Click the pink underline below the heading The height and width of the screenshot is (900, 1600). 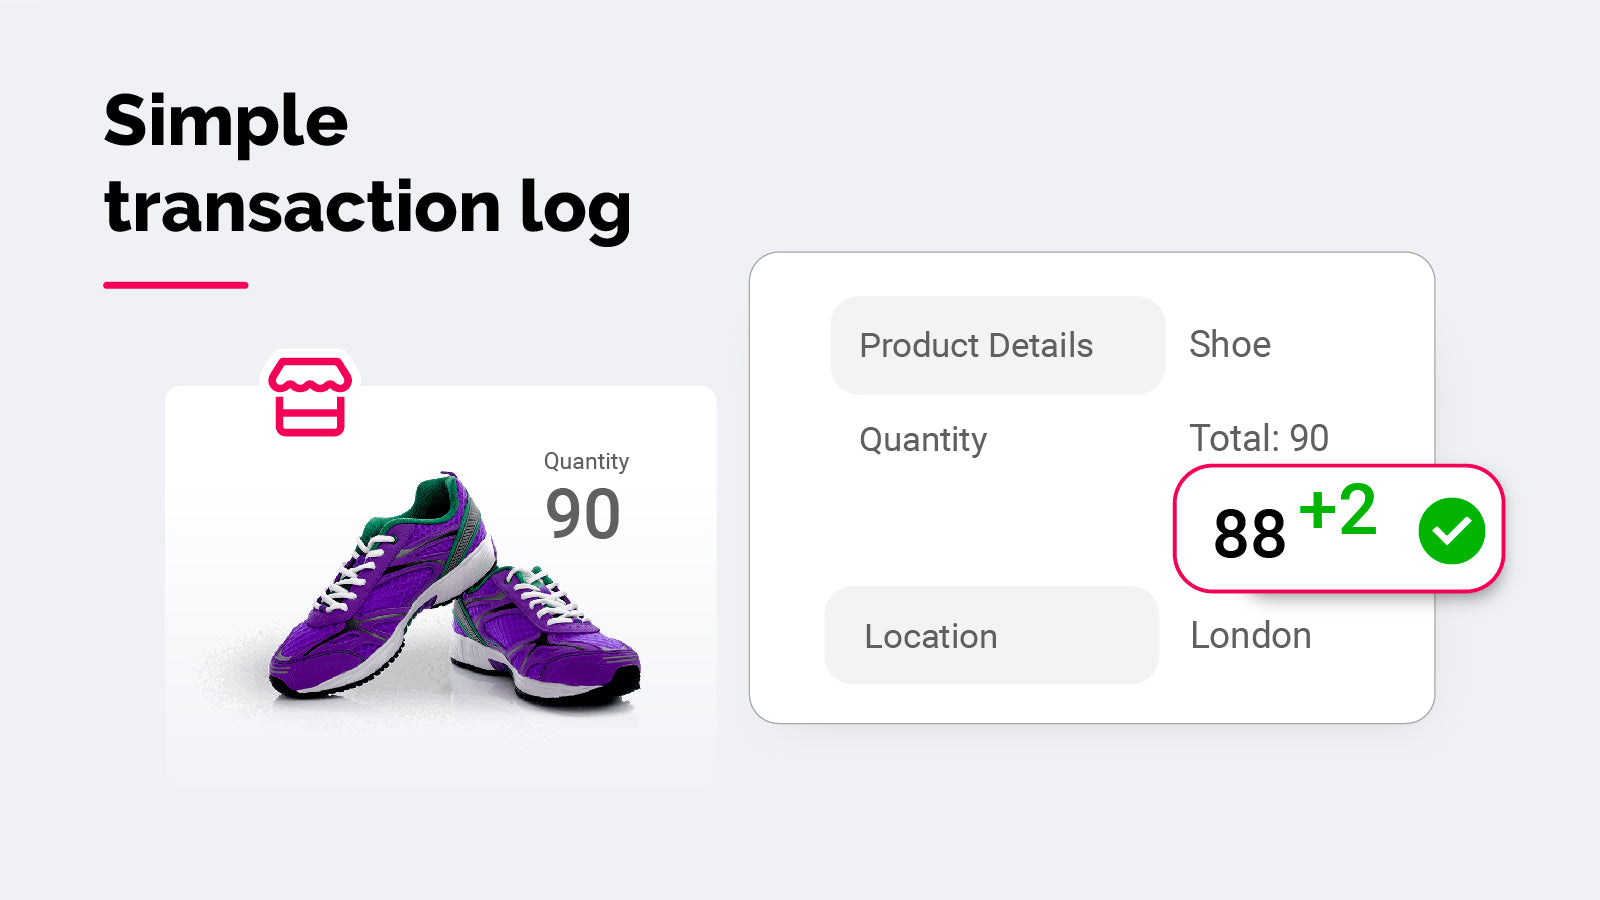176,285
